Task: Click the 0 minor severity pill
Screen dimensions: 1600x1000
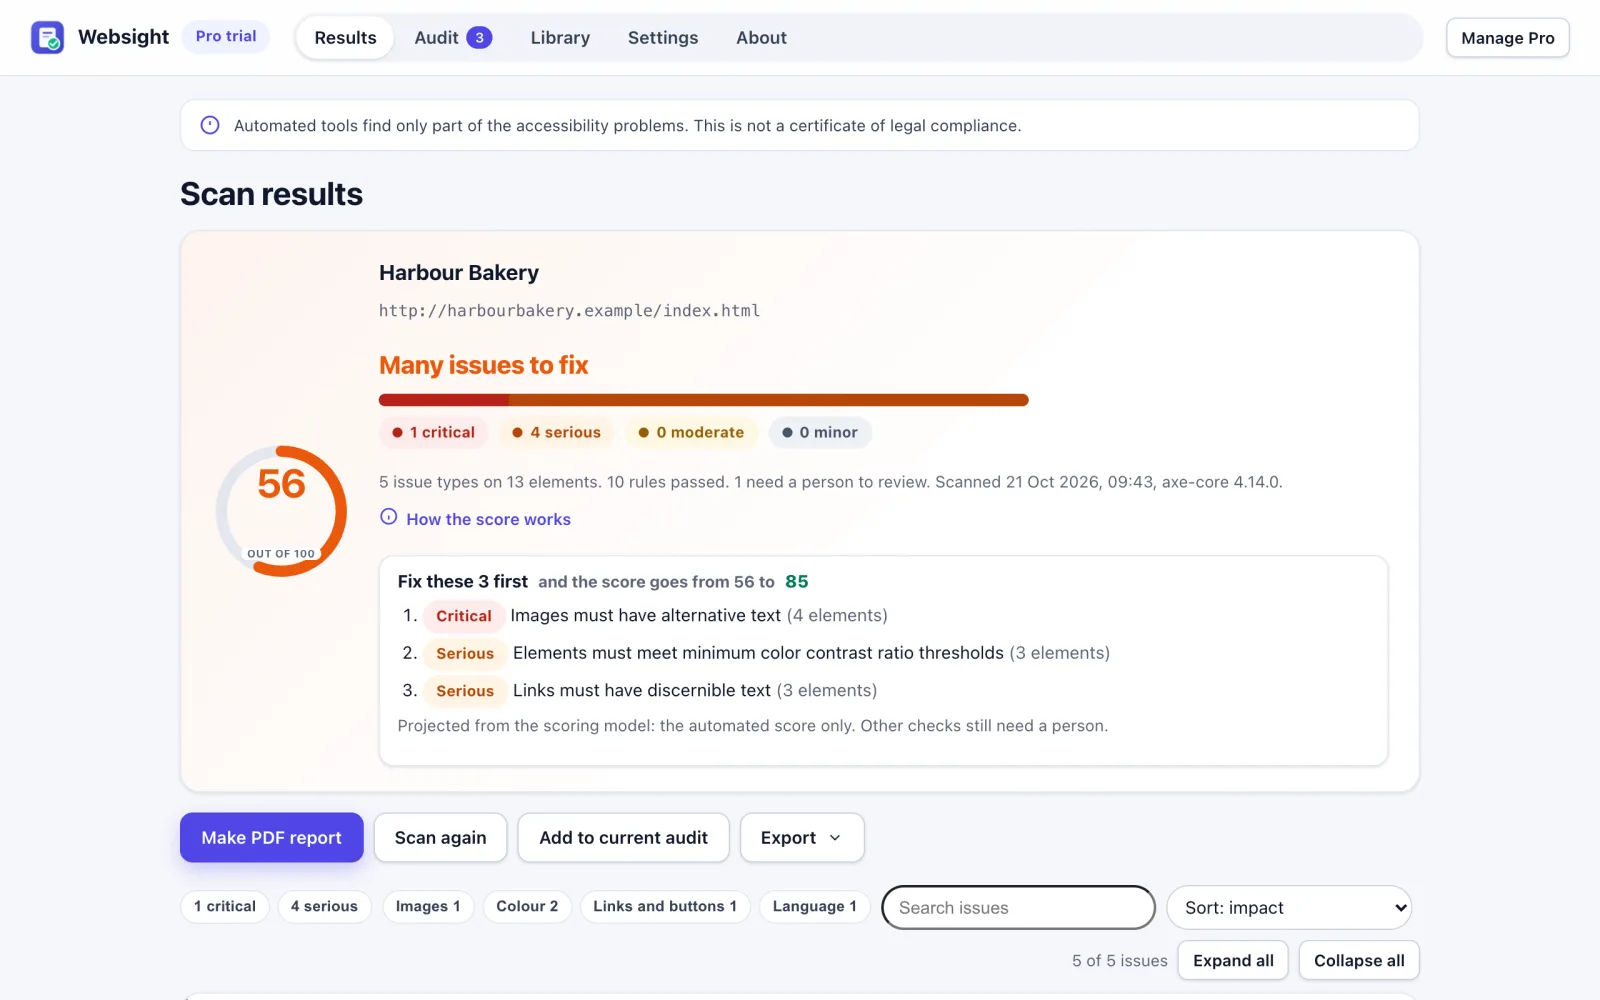Action: [820, 432]
